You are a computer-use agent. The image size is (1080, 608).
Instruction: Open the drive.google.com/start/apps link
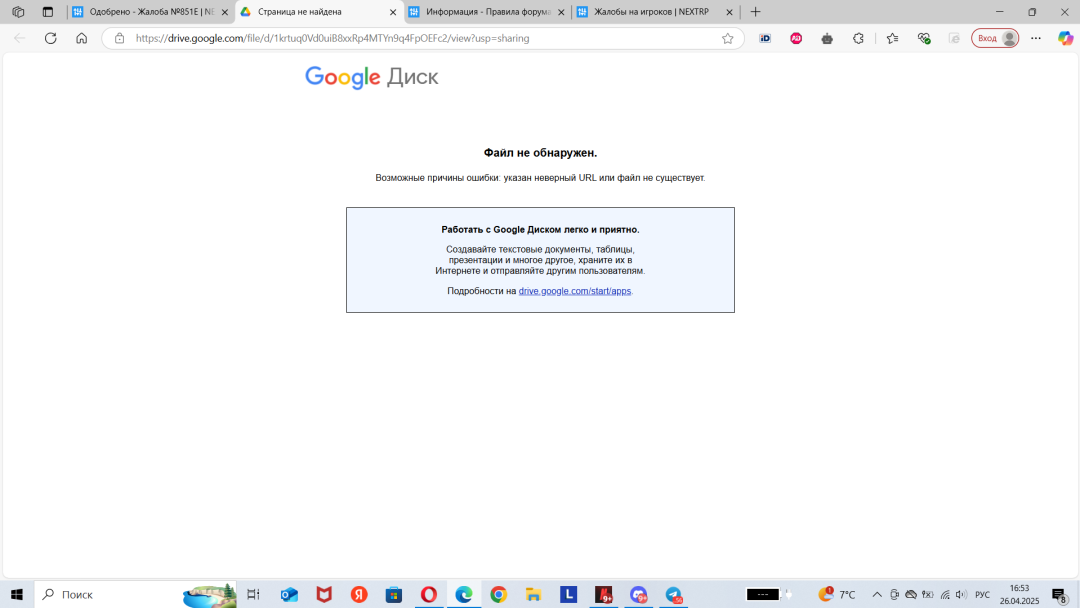tap(574, 291)
